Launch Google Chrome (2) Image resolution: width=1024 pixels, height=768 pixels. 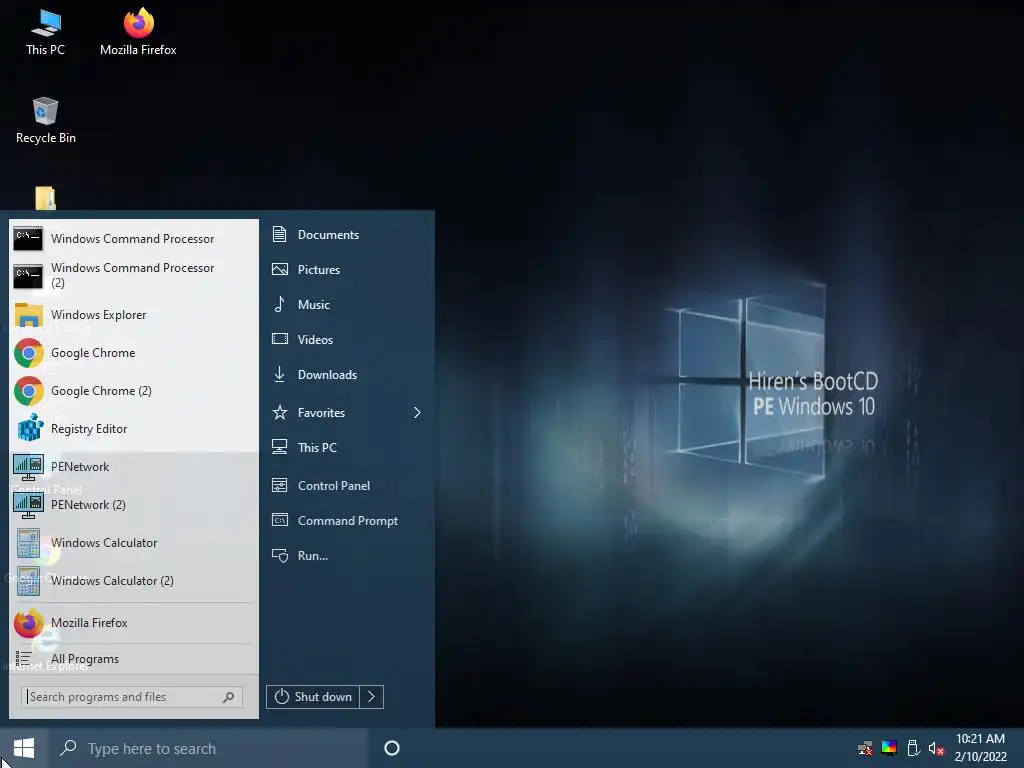pos(133,391)
